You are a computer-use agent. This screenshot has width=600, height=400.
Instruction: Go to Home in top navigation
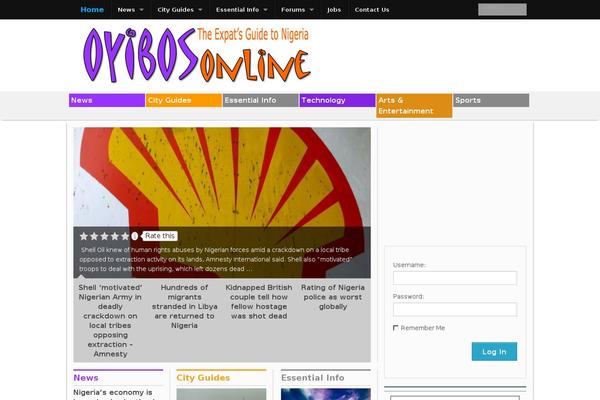click(92, 10)
